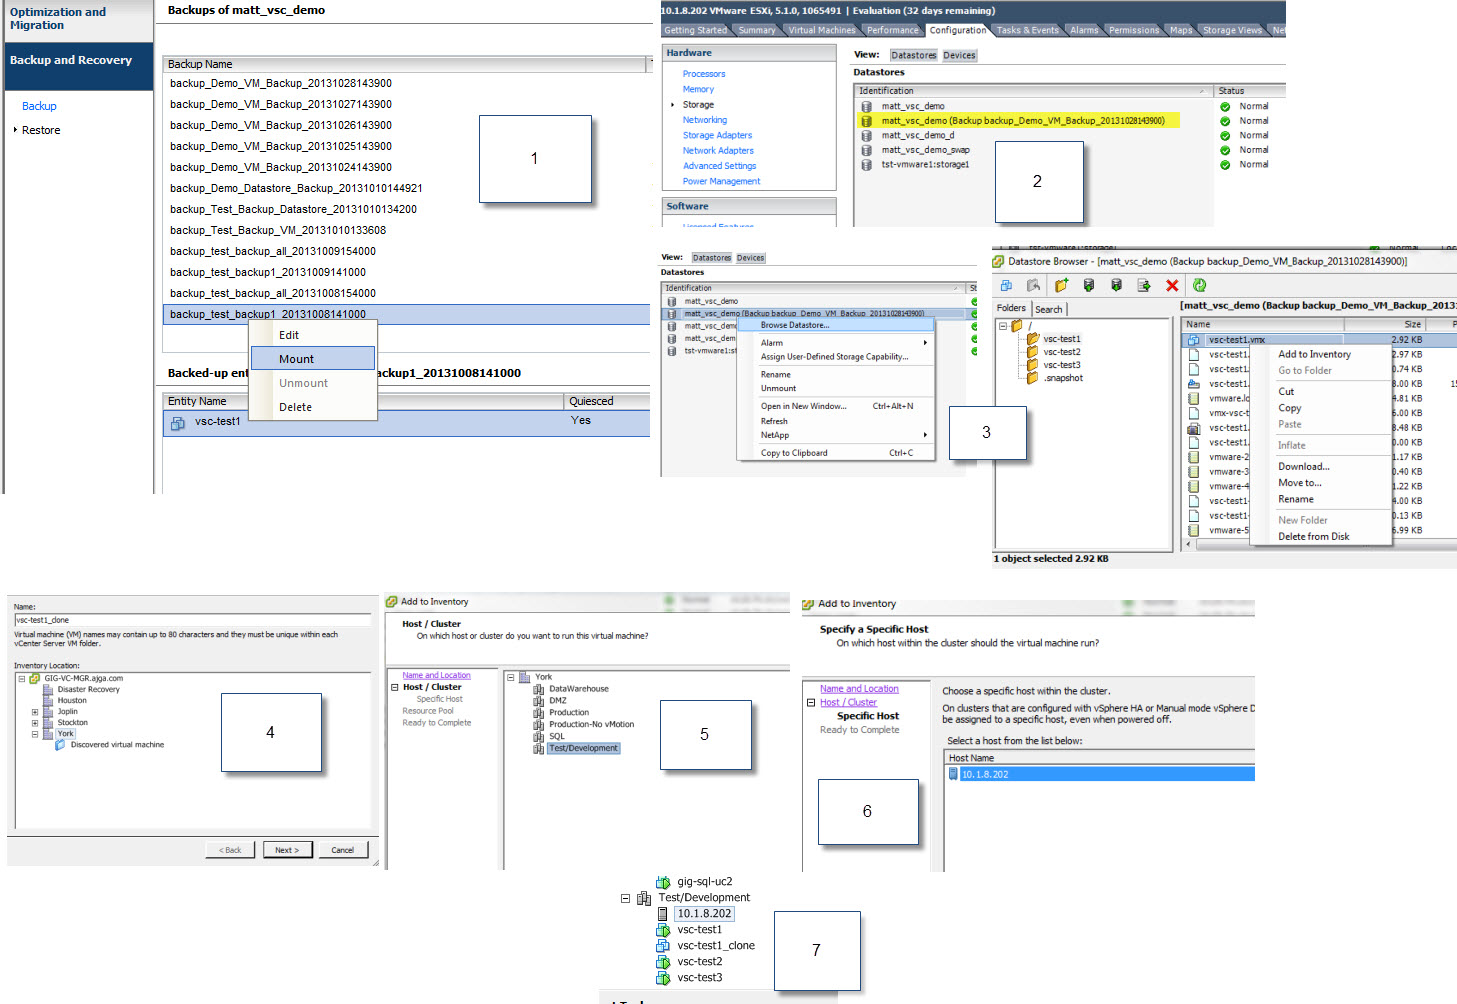Click the vsc-test1.vmx file icon
Image resolution: width=1457 pixels, height=1004 pixels.
coord(1193,340)
